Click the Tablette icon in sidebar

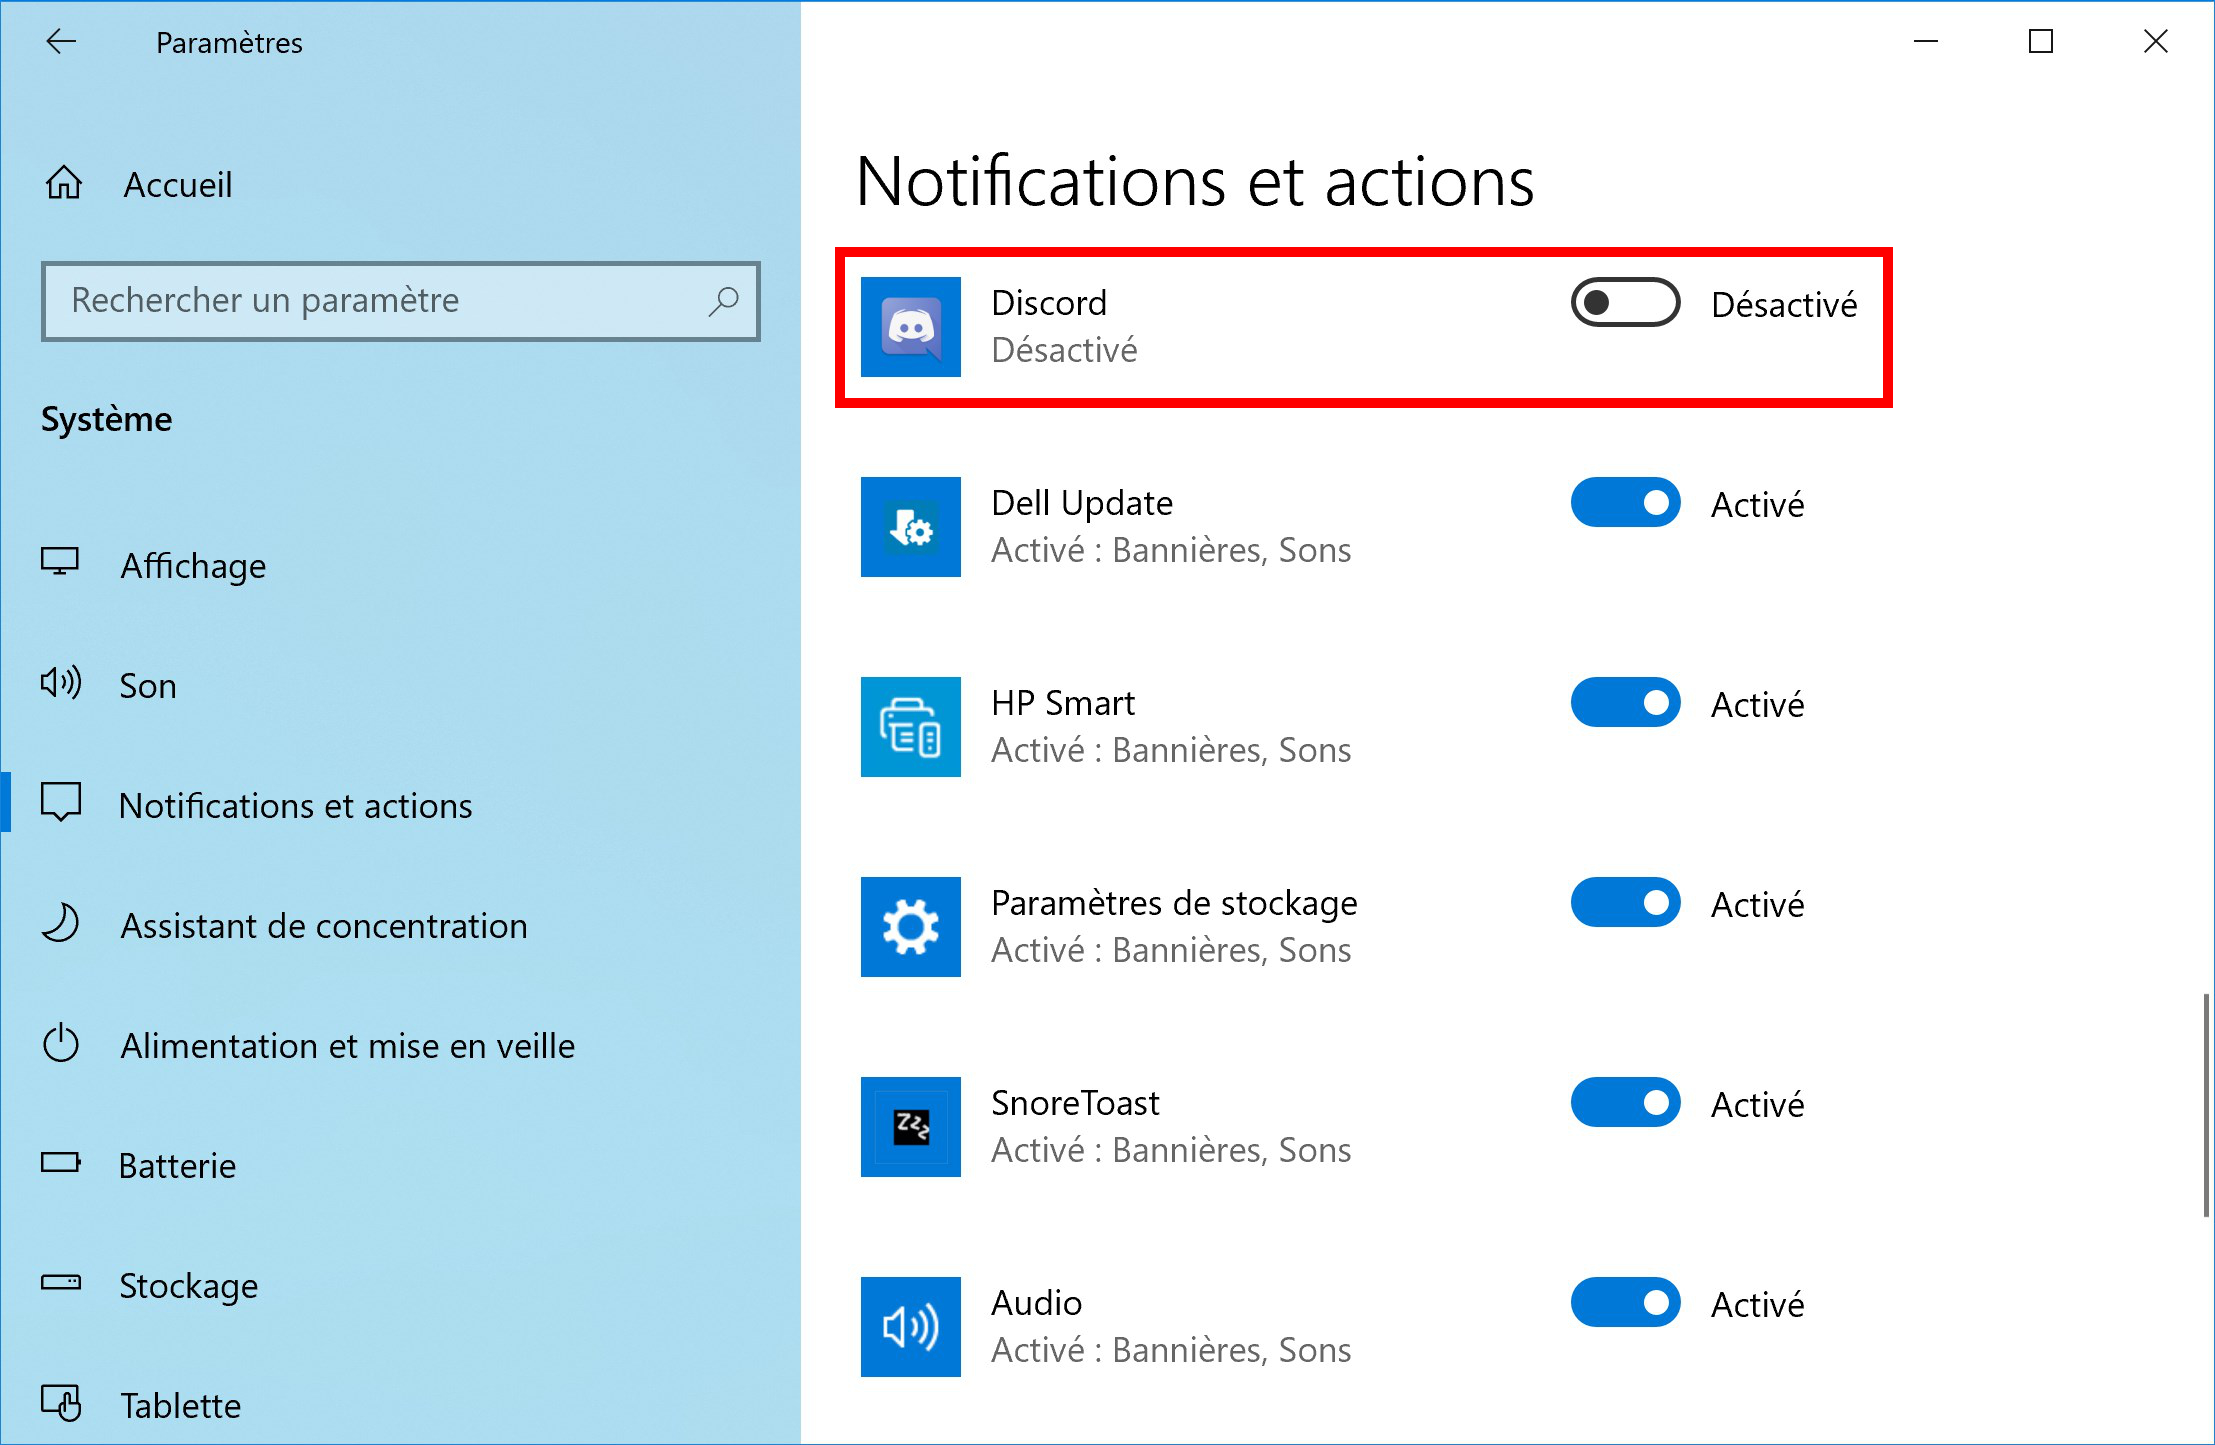[x=60, y=1403]
